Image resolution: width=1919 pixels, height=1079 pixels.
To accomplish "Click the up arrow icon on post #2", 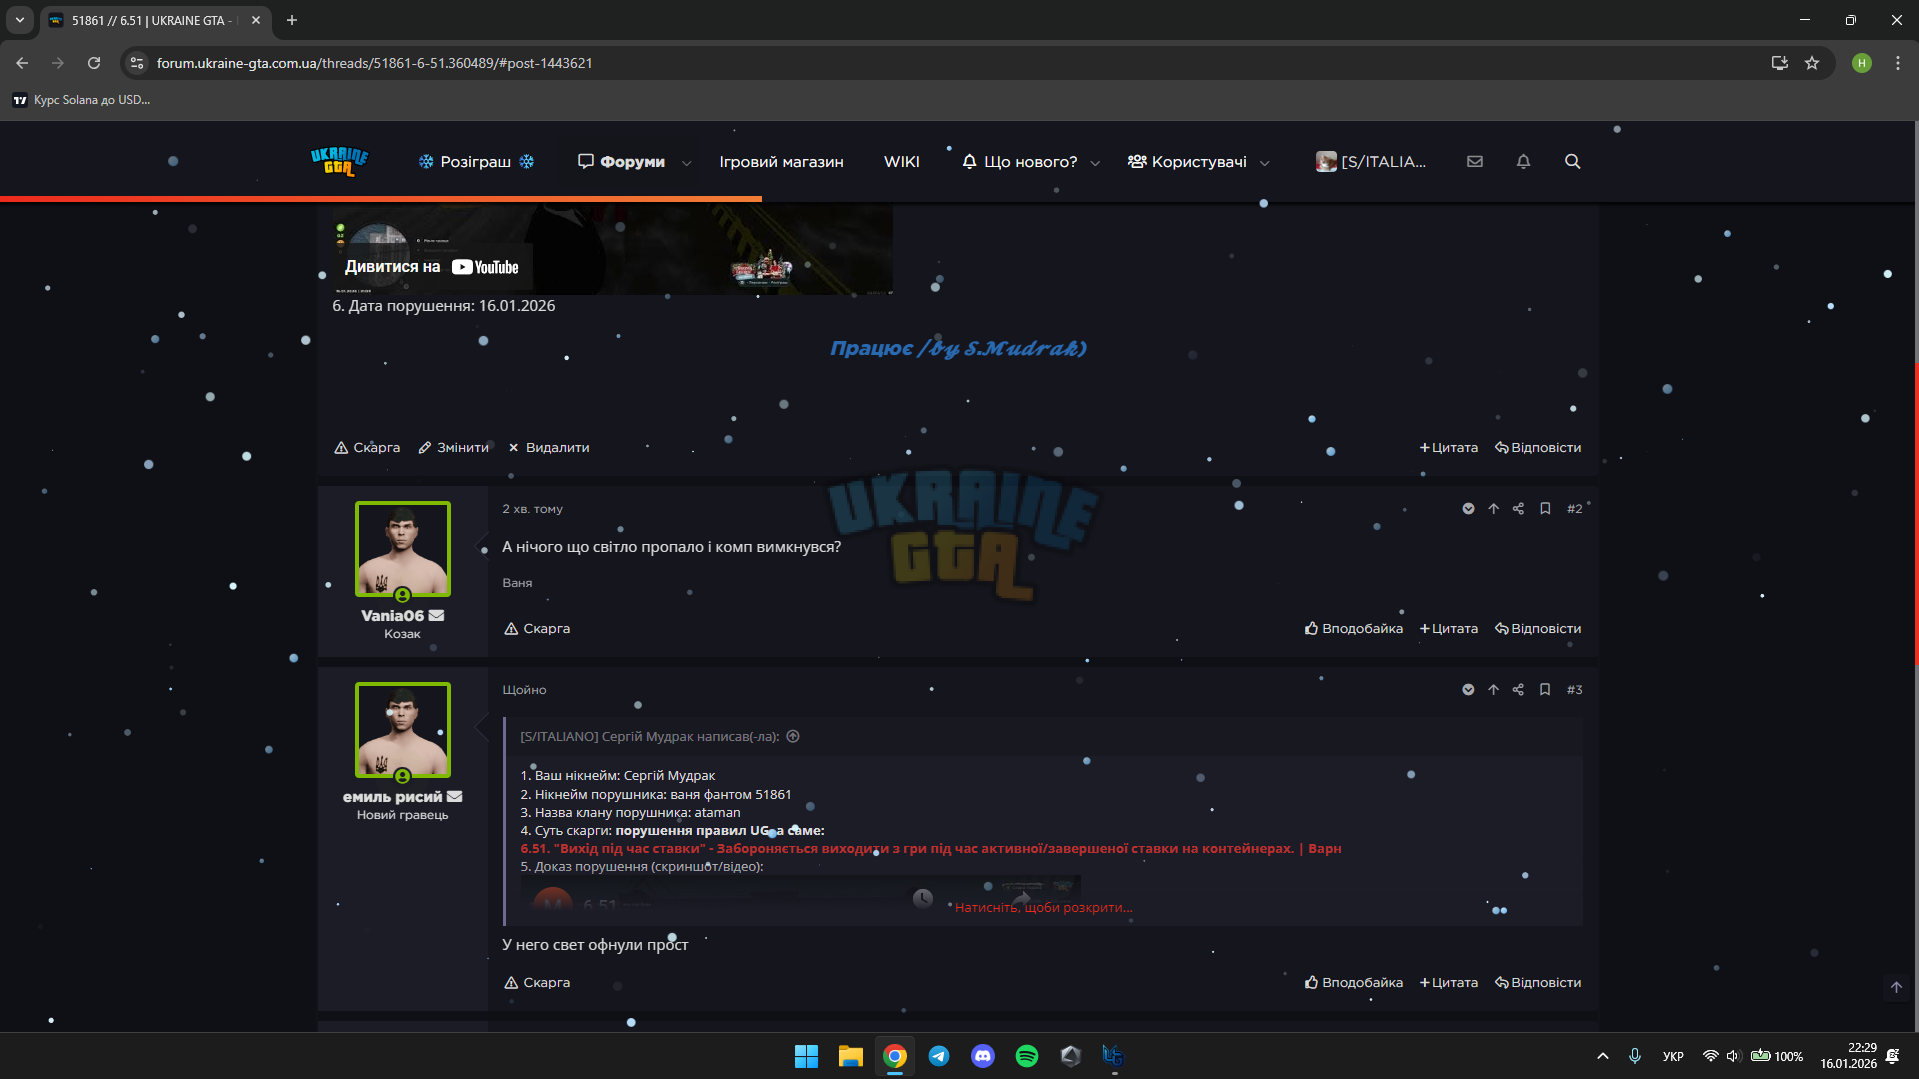I will click(1493, 509).
